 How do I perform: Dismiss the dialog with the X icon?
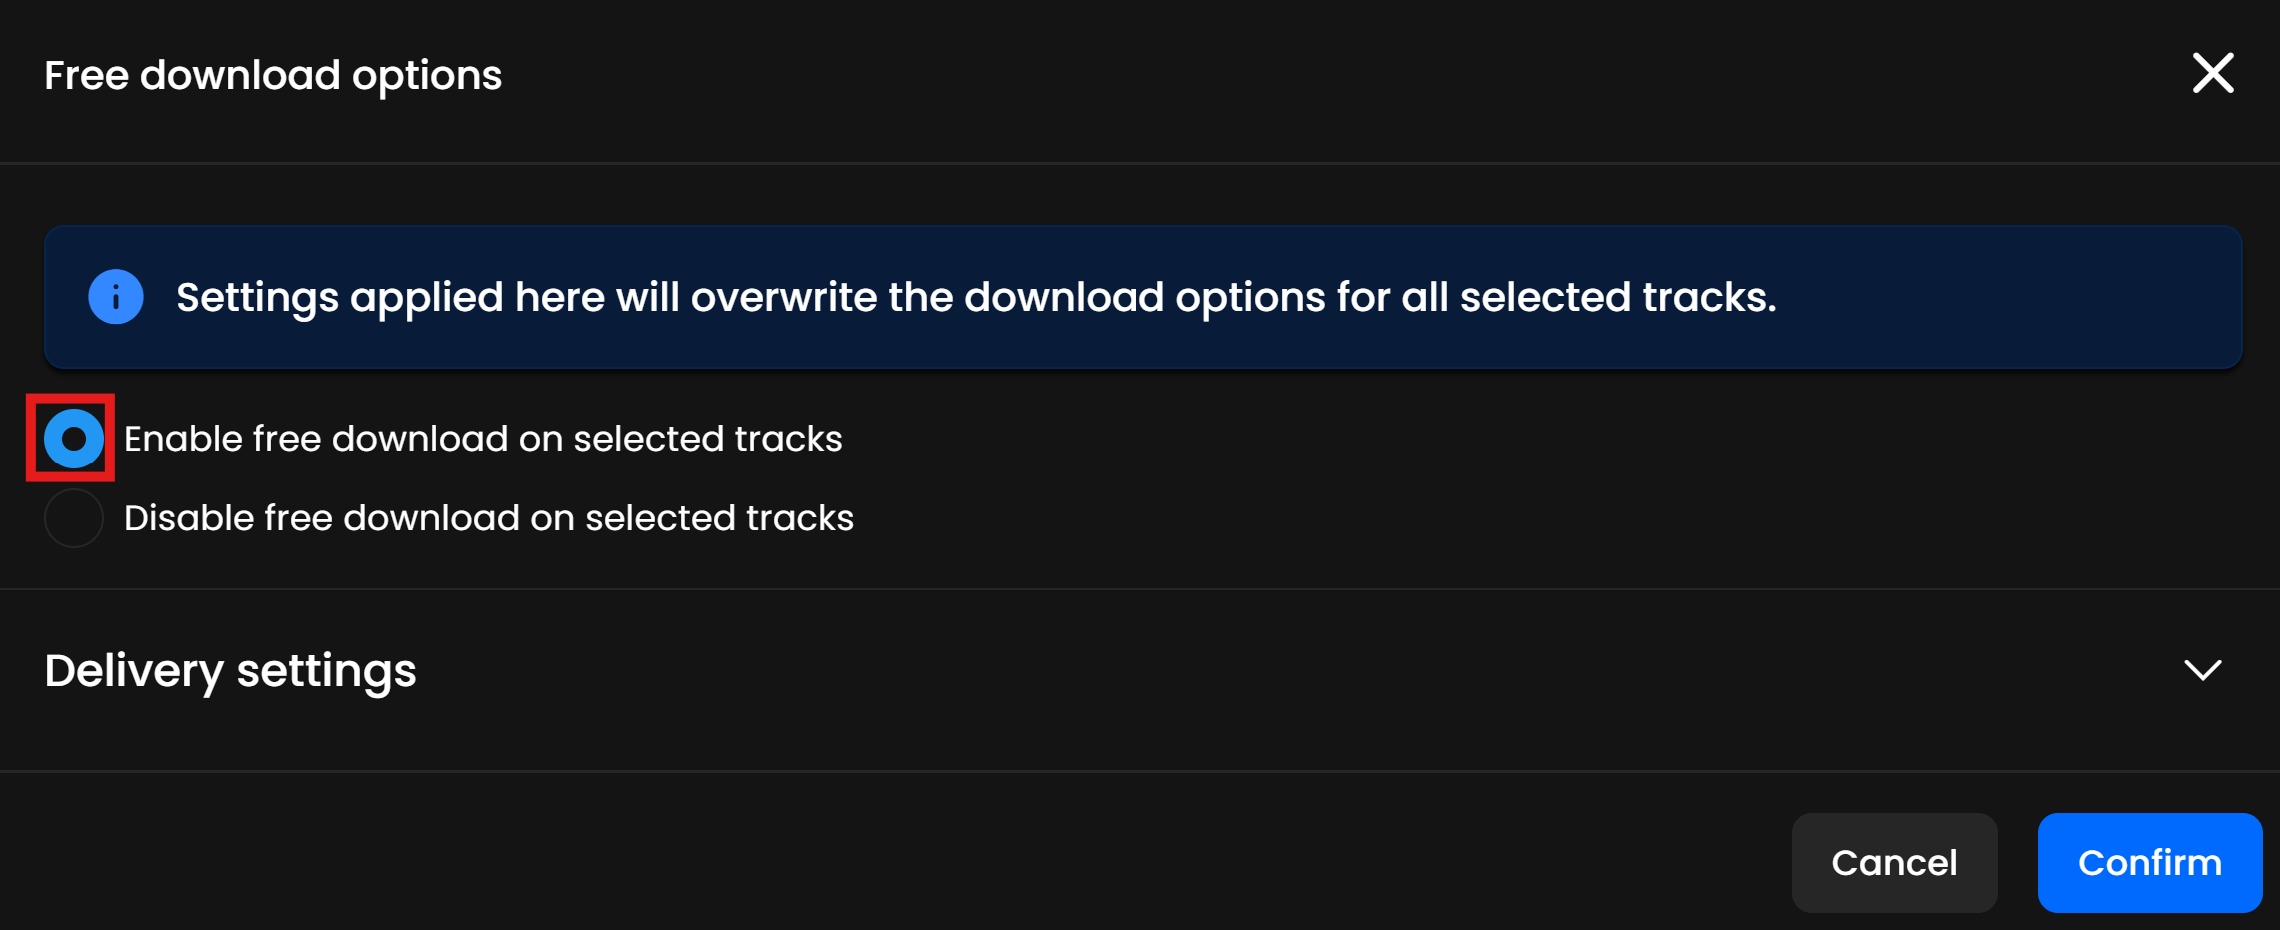[x=2212, y=74]
